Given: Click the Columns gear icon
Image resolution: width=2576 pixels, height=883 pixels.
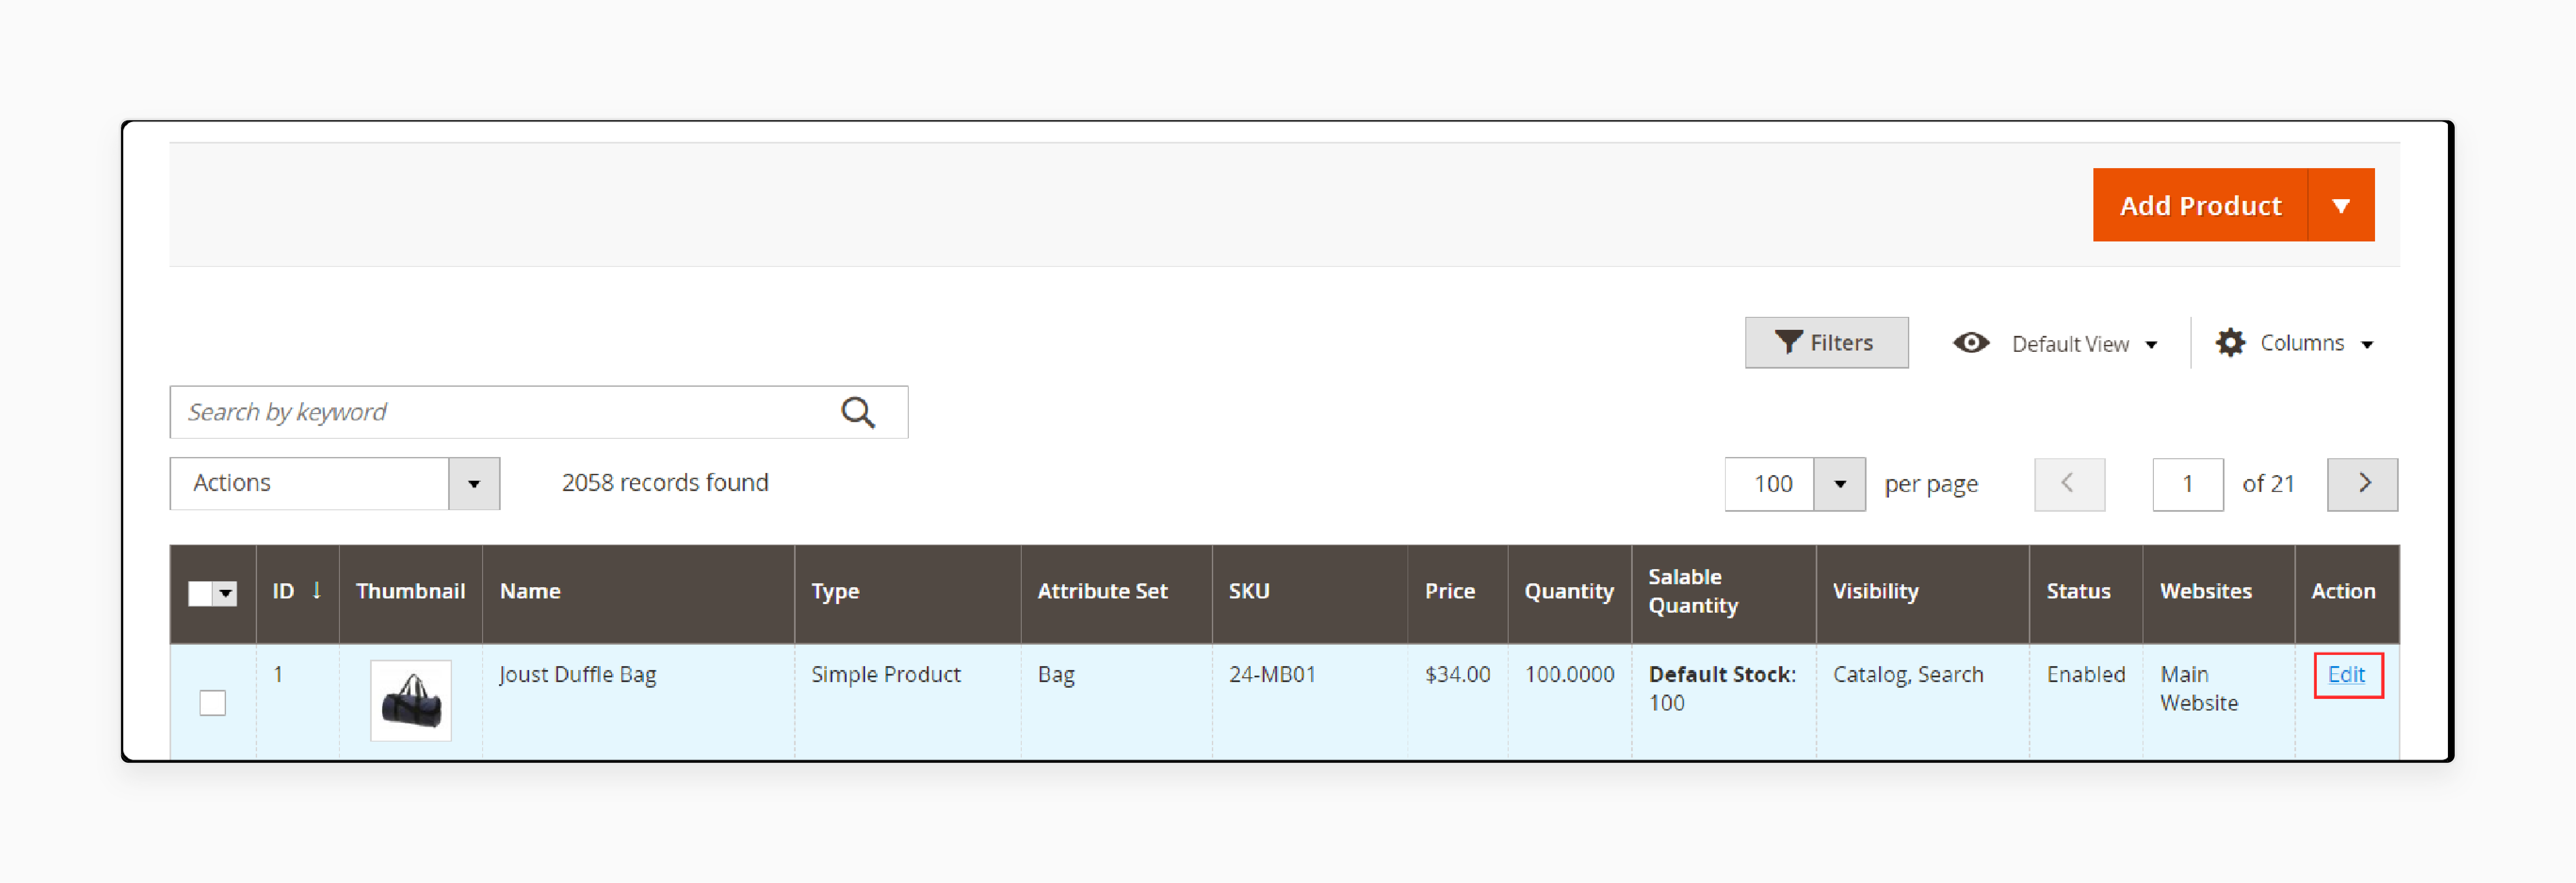Looking at the screenshot, I should [x=2230, y=343].
